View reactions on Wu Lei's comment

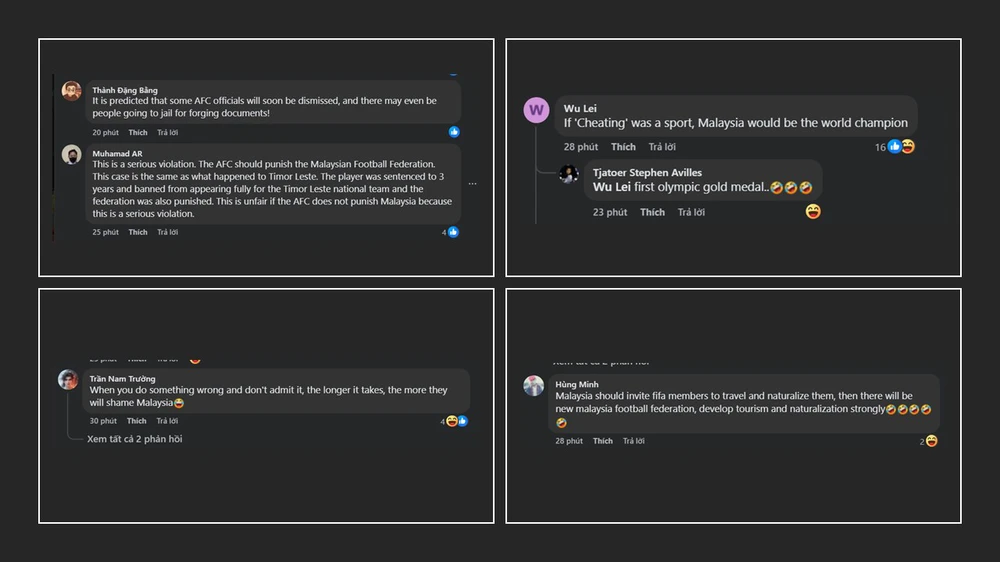(900, 147)
